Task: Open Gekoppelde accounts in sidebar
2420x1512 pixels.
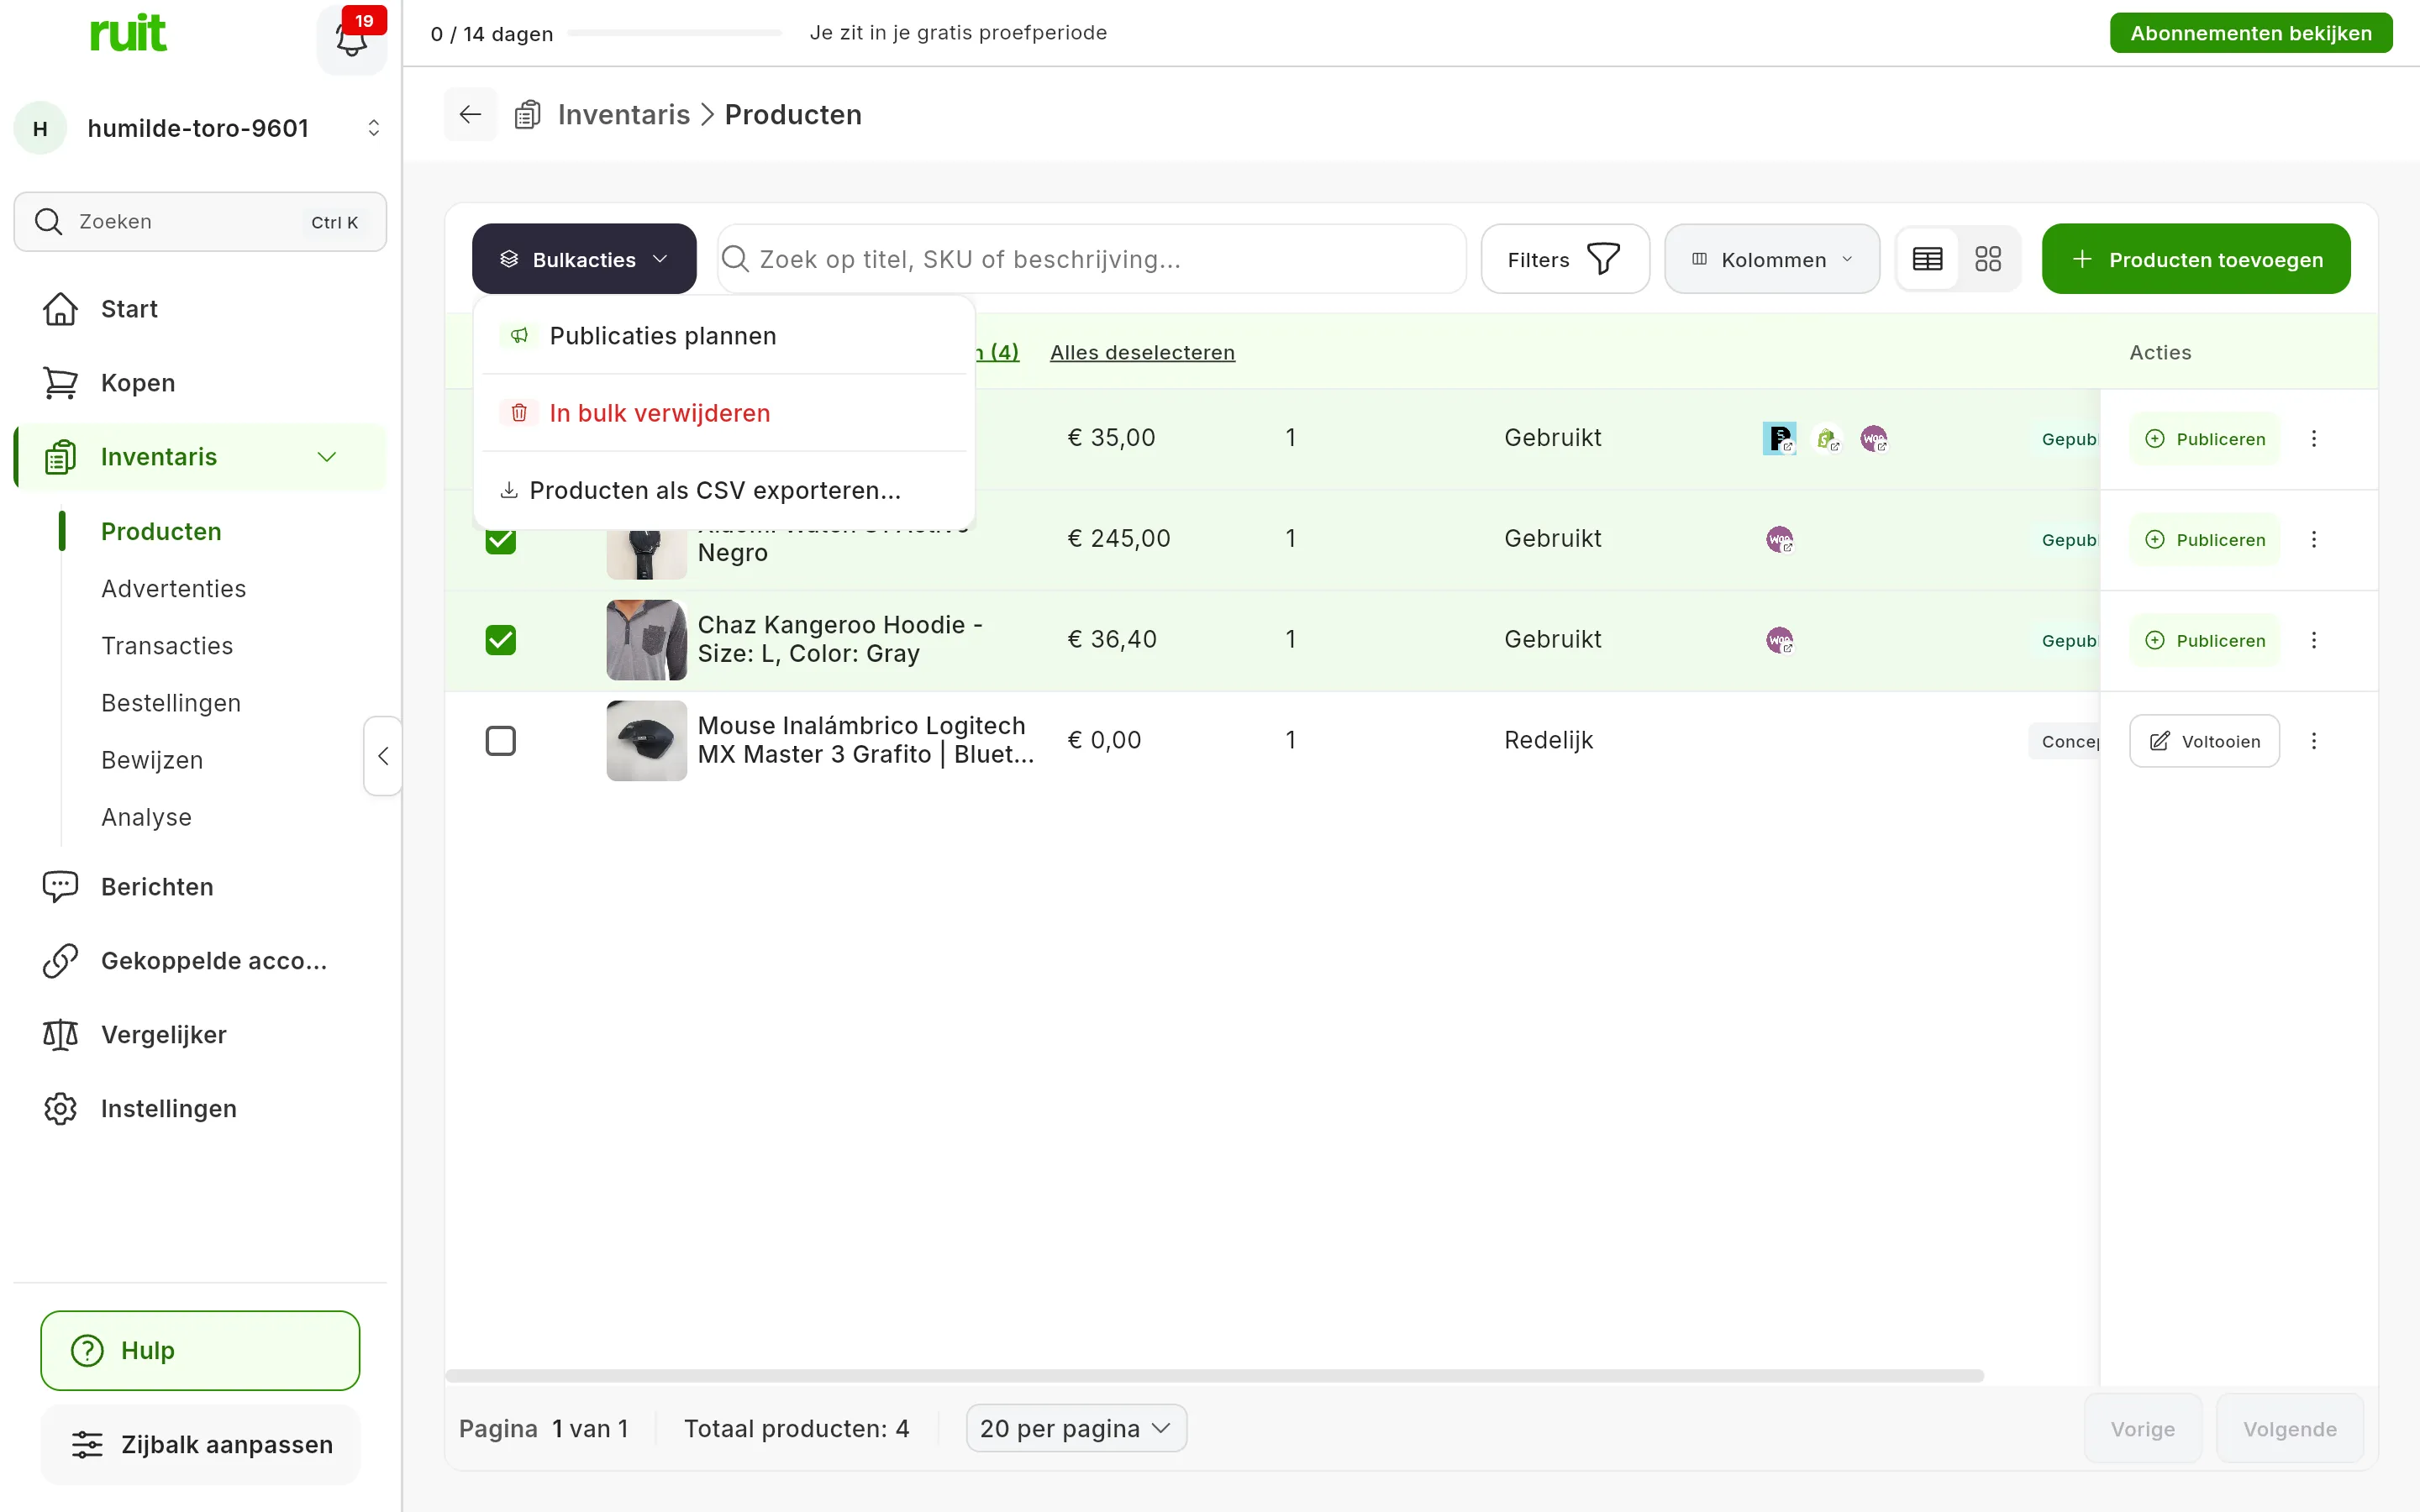Action: 200,961
